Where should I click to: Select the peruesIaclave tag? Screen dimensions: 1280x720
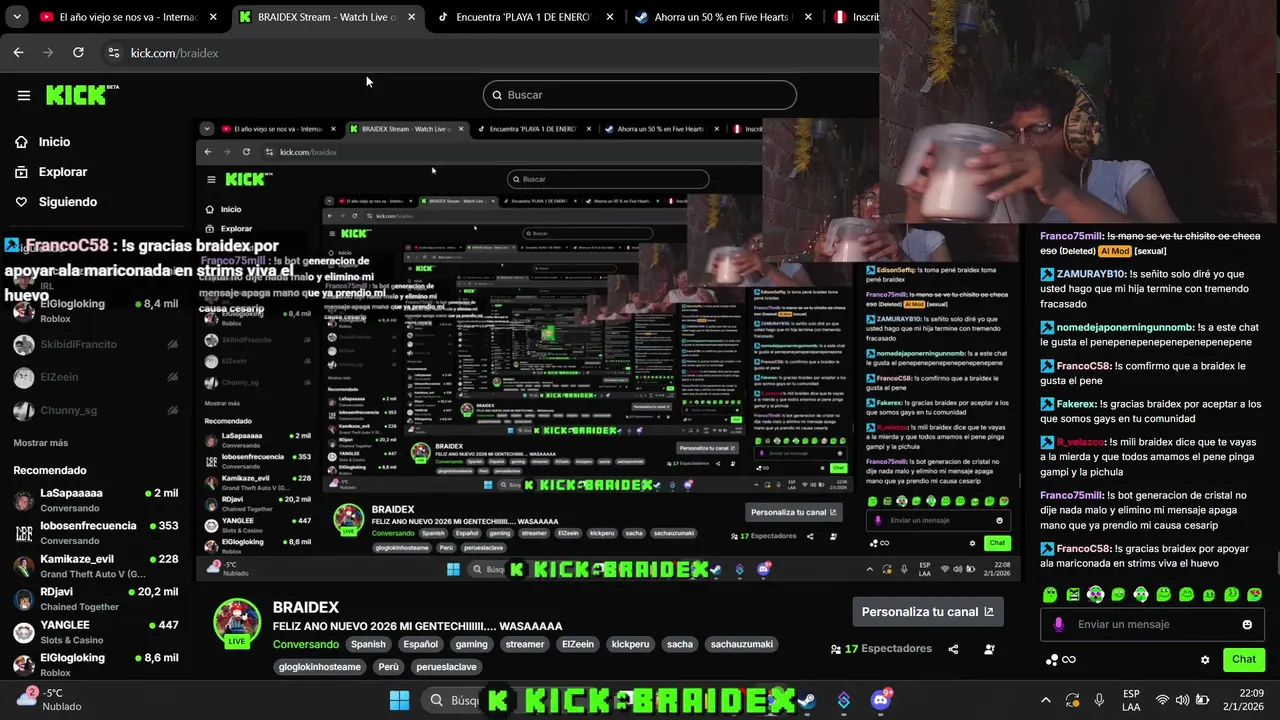pyautogui.click(x=447, y=667)
